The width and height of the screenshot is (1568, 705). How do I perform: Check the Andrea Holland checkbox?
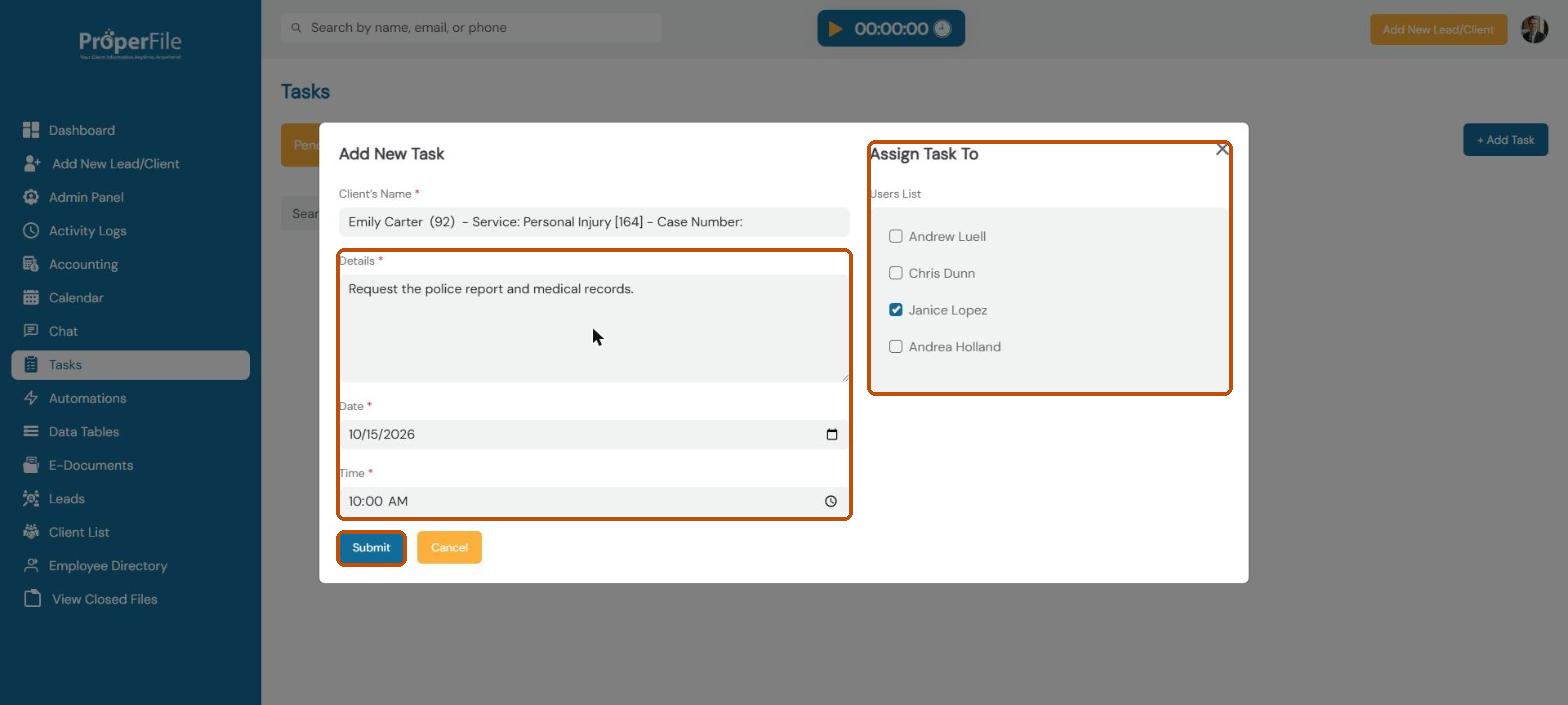point(896,346)
